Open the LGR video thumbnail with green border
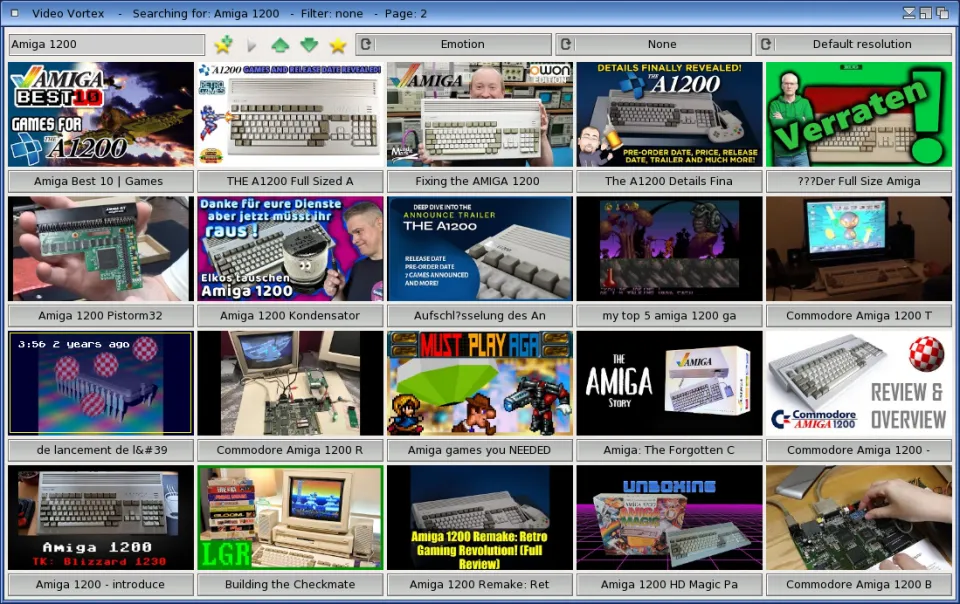Screen dimensions: 960x604 [290, 517]
